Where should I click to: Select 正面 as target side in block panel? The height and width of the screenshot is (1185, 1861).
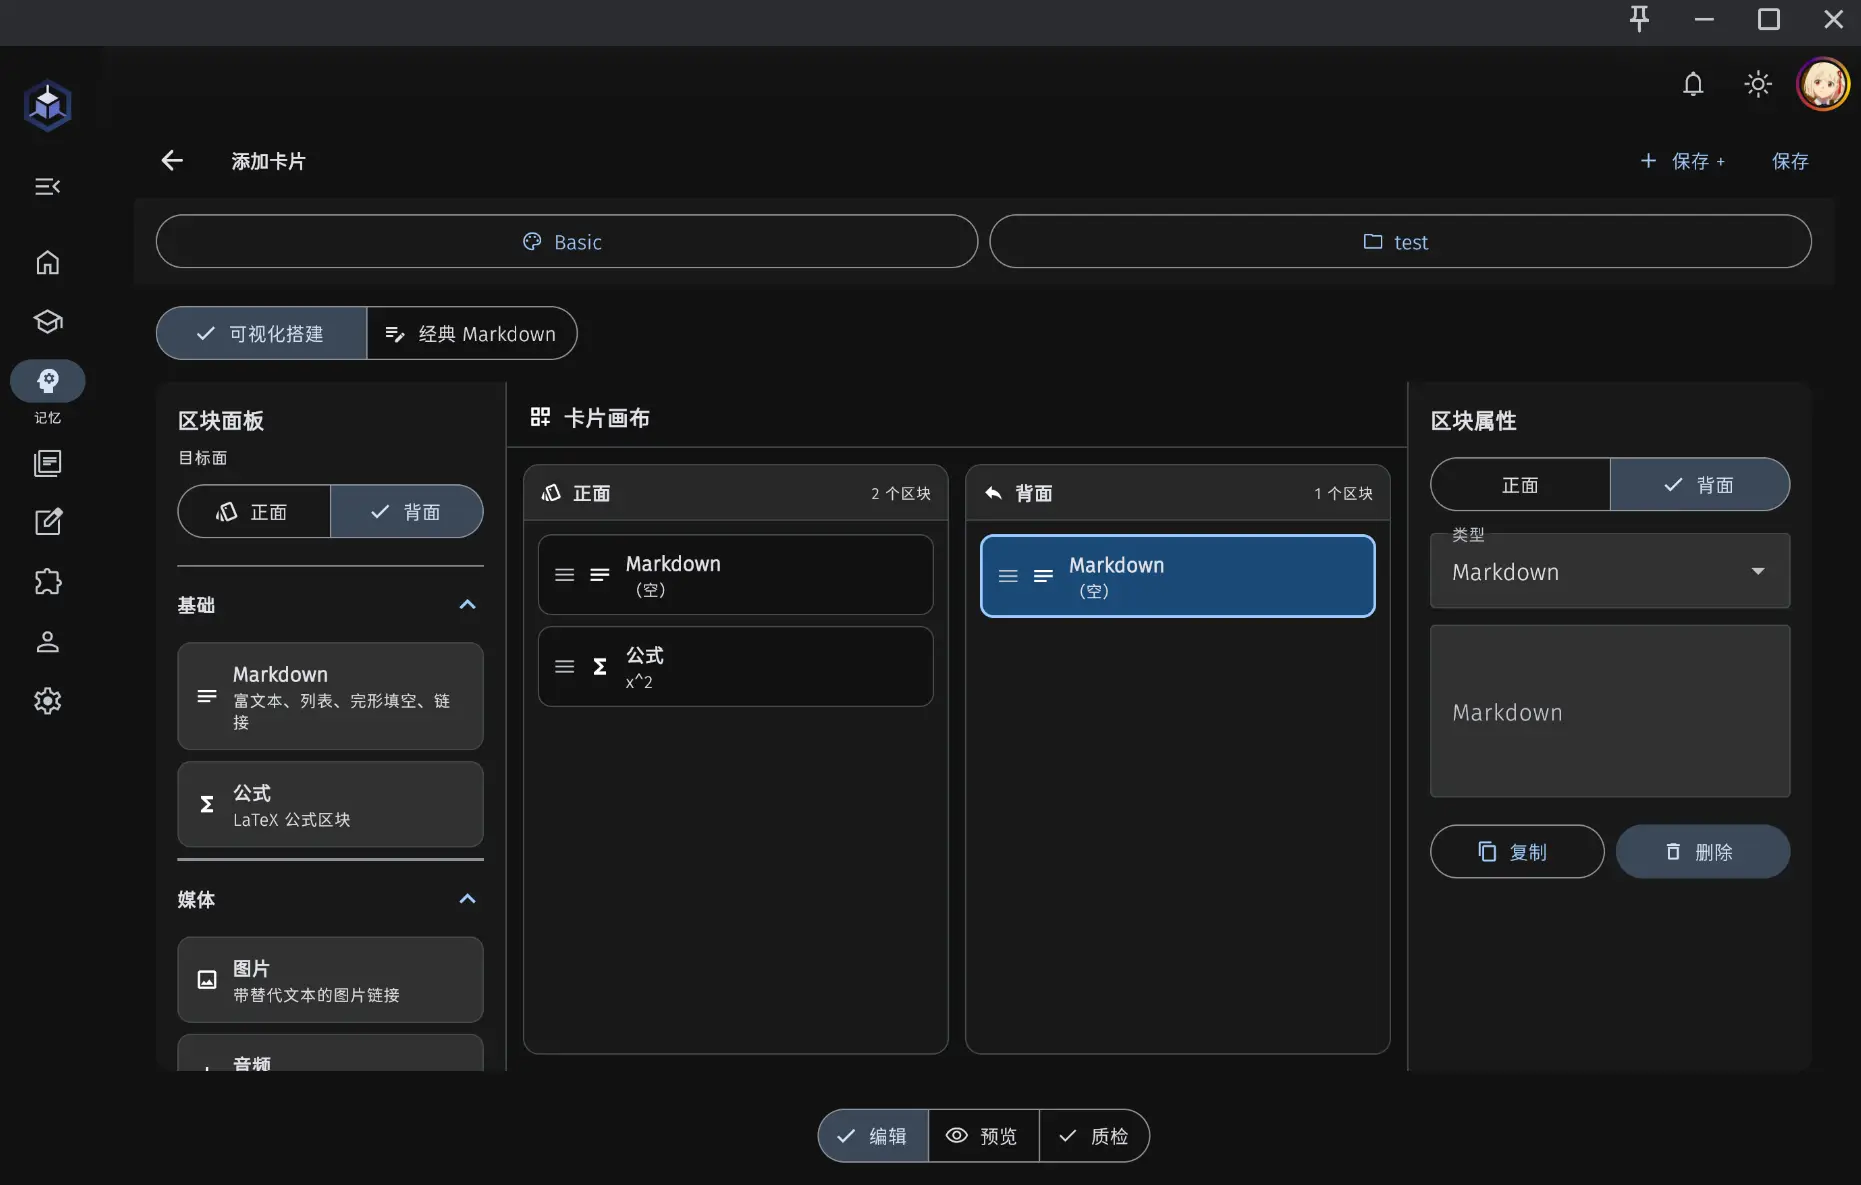click(x=254, y=512)
